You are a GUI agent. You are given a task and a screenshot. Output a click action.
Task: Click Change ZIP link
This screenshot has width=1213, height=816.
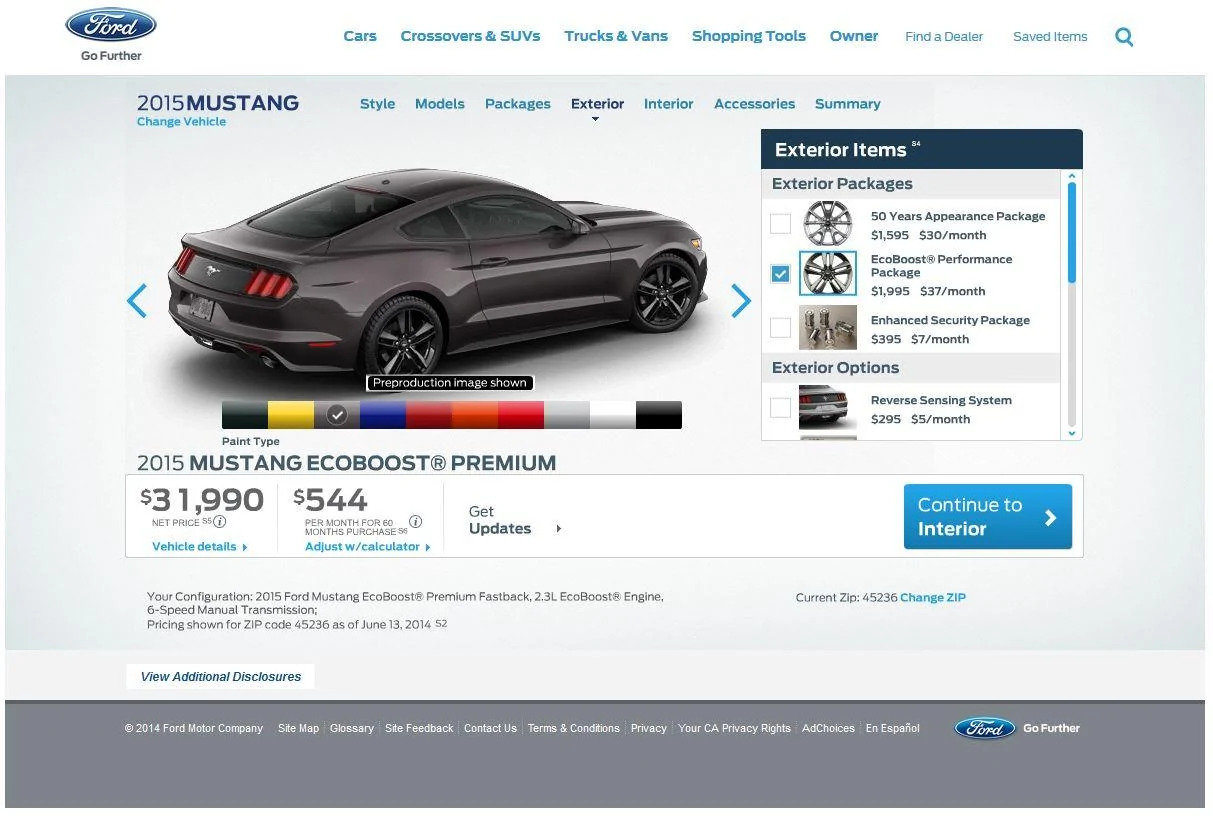(x=933, y=598)
